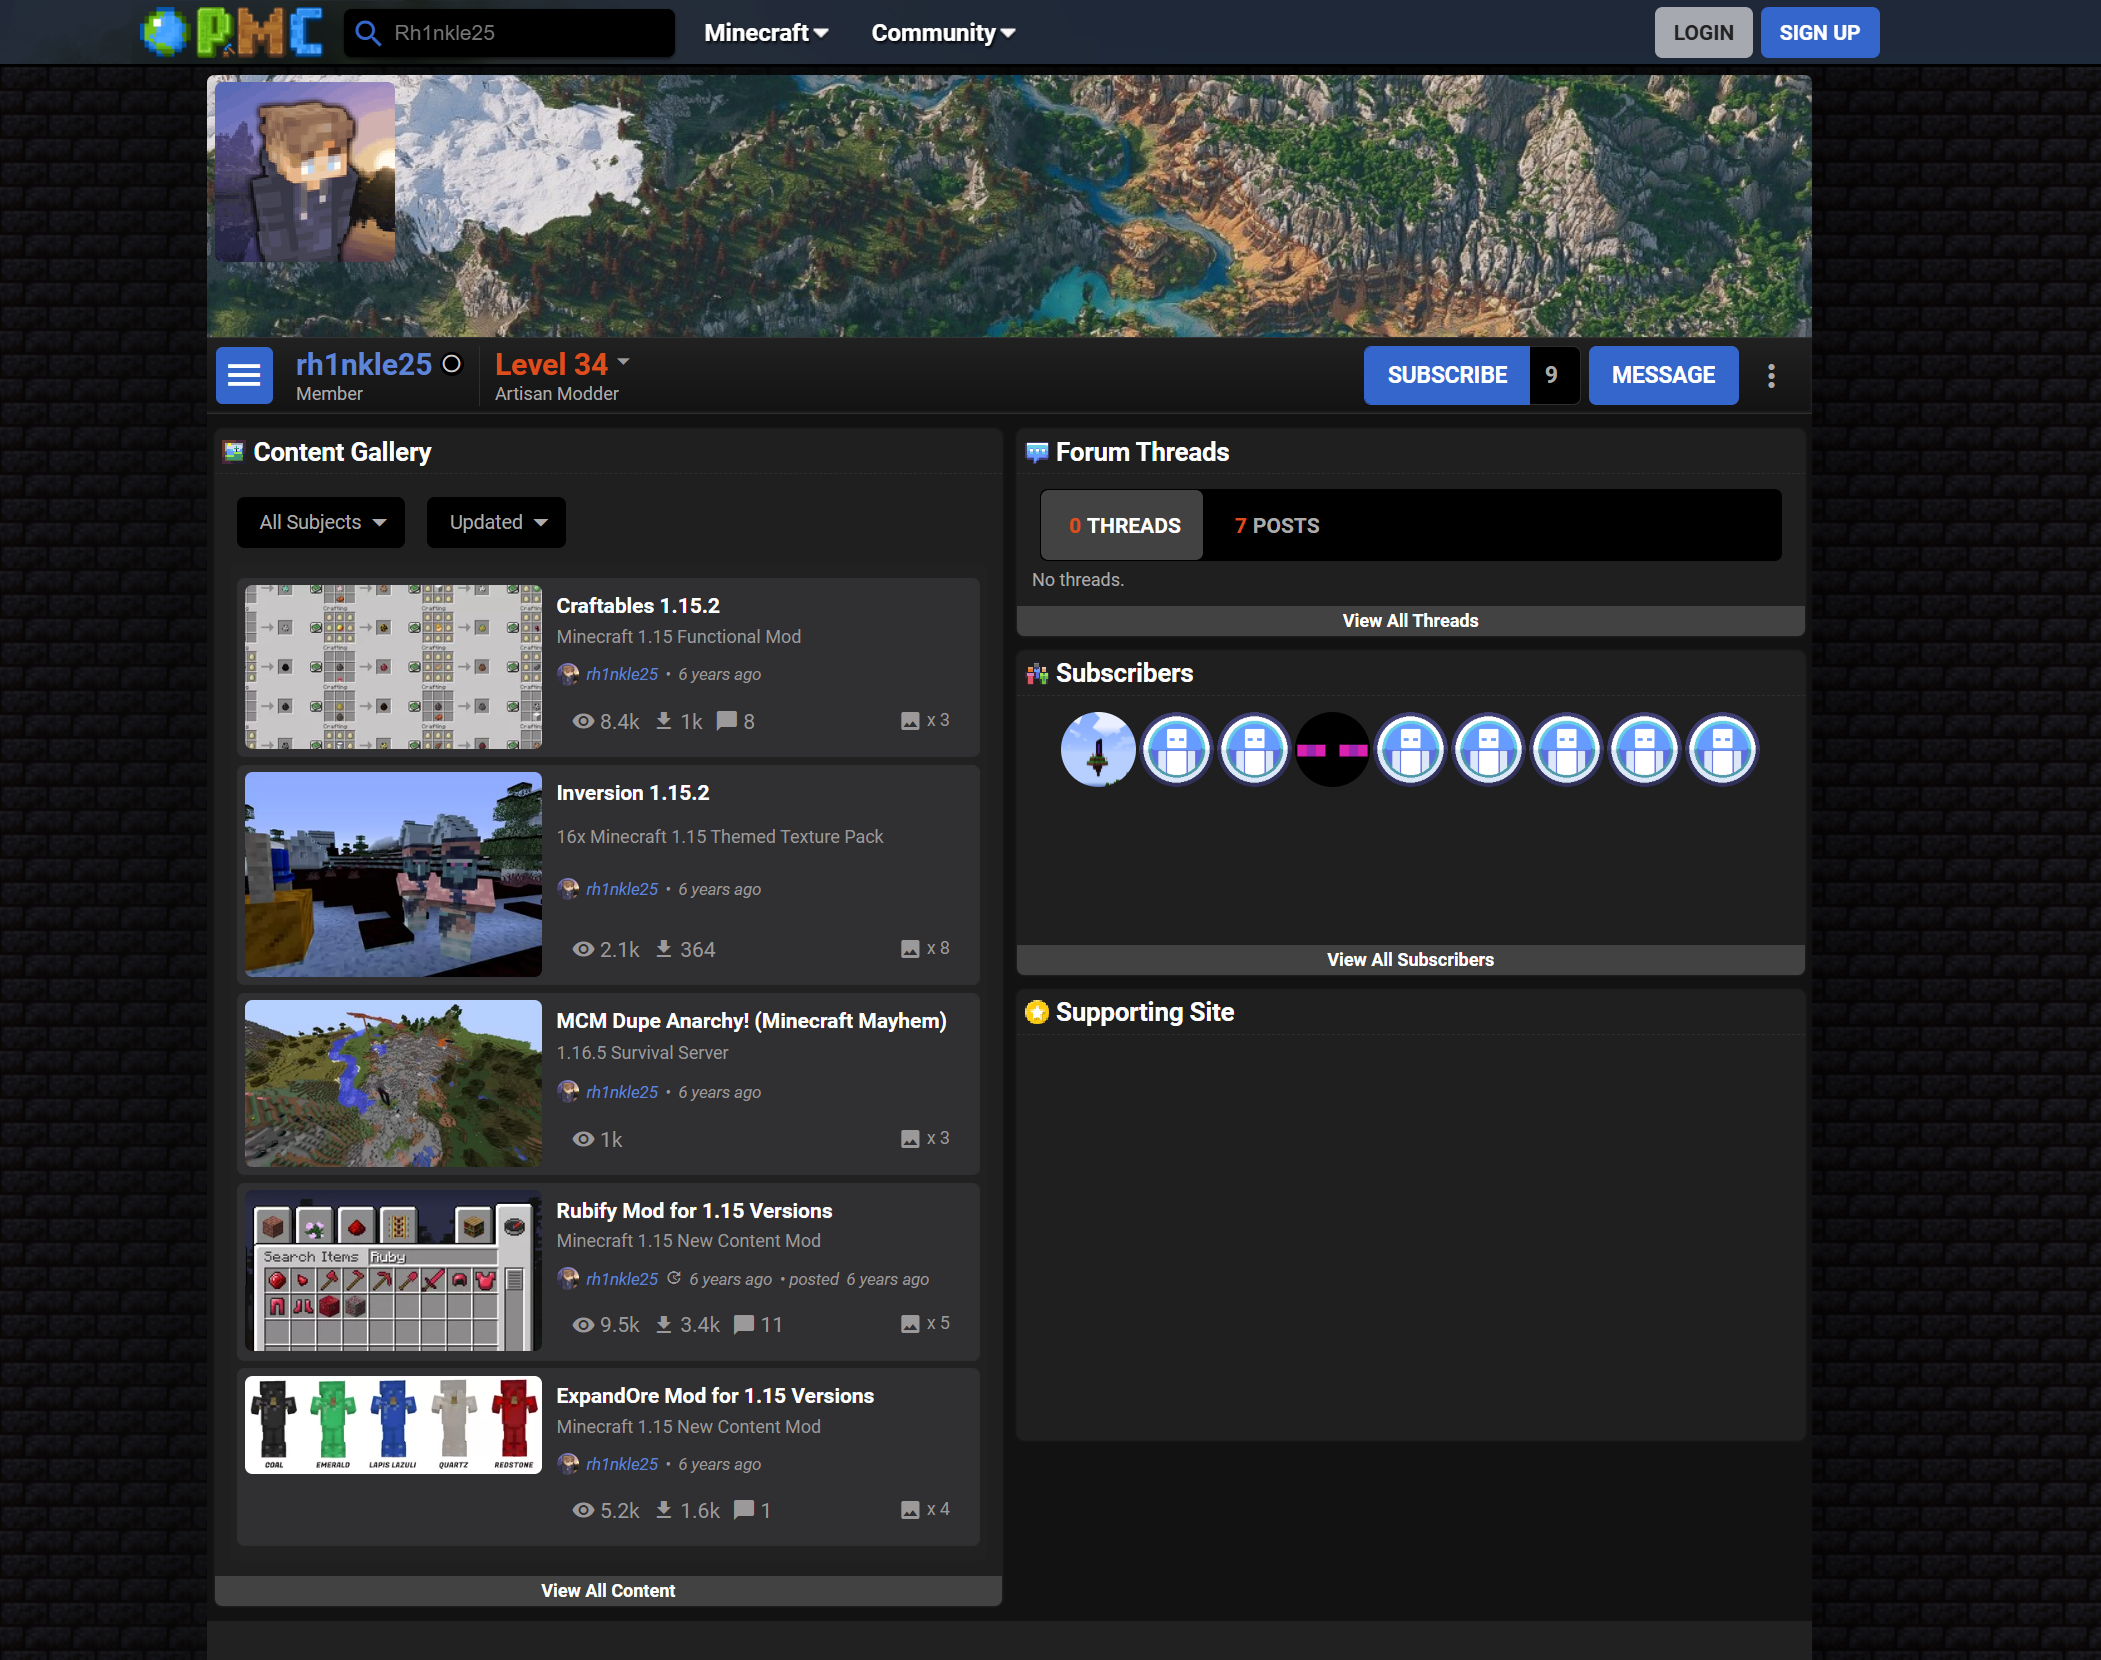The height and width of the screenshot is (1660, 2101).
Task: Click the download icon on Inversion 1.15.2
Action: coord(663,949)
